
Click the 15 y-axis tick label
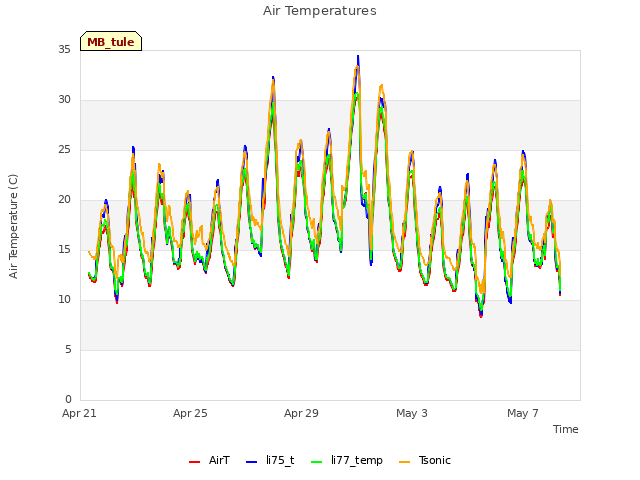pos(64,249)
